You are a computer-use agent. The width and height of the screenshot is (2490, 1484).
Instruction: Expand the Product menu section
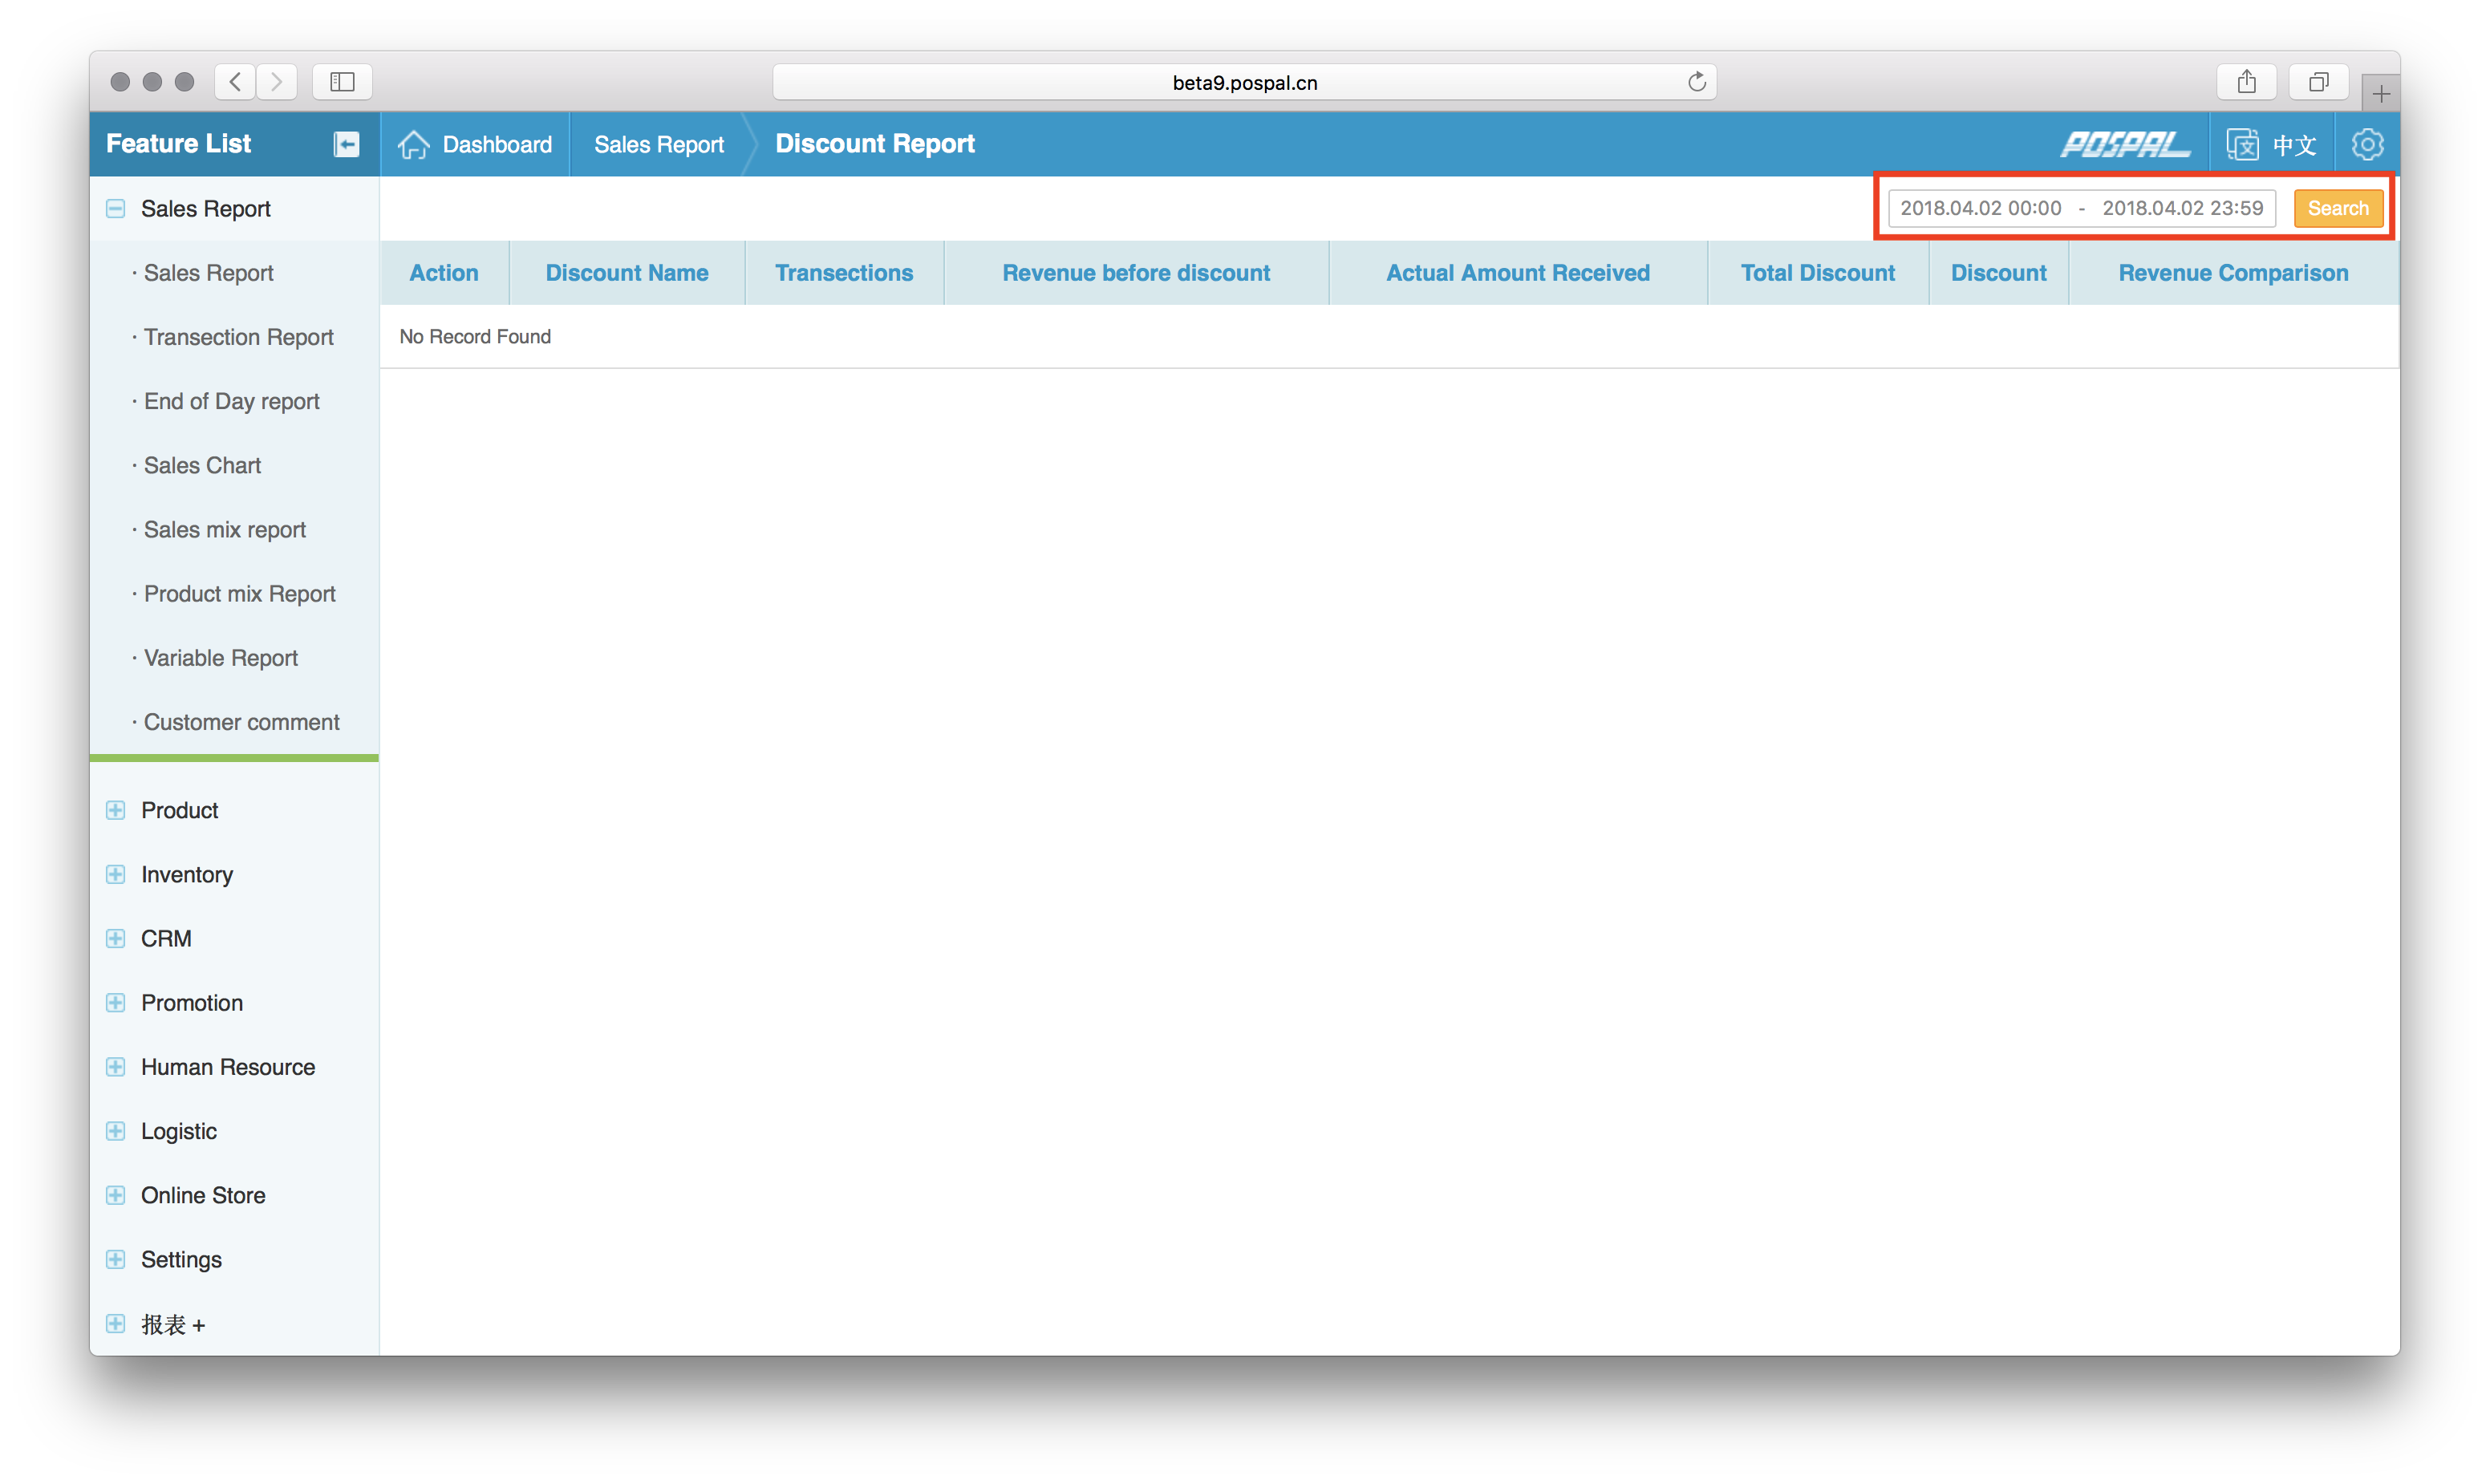coord(116,810)
